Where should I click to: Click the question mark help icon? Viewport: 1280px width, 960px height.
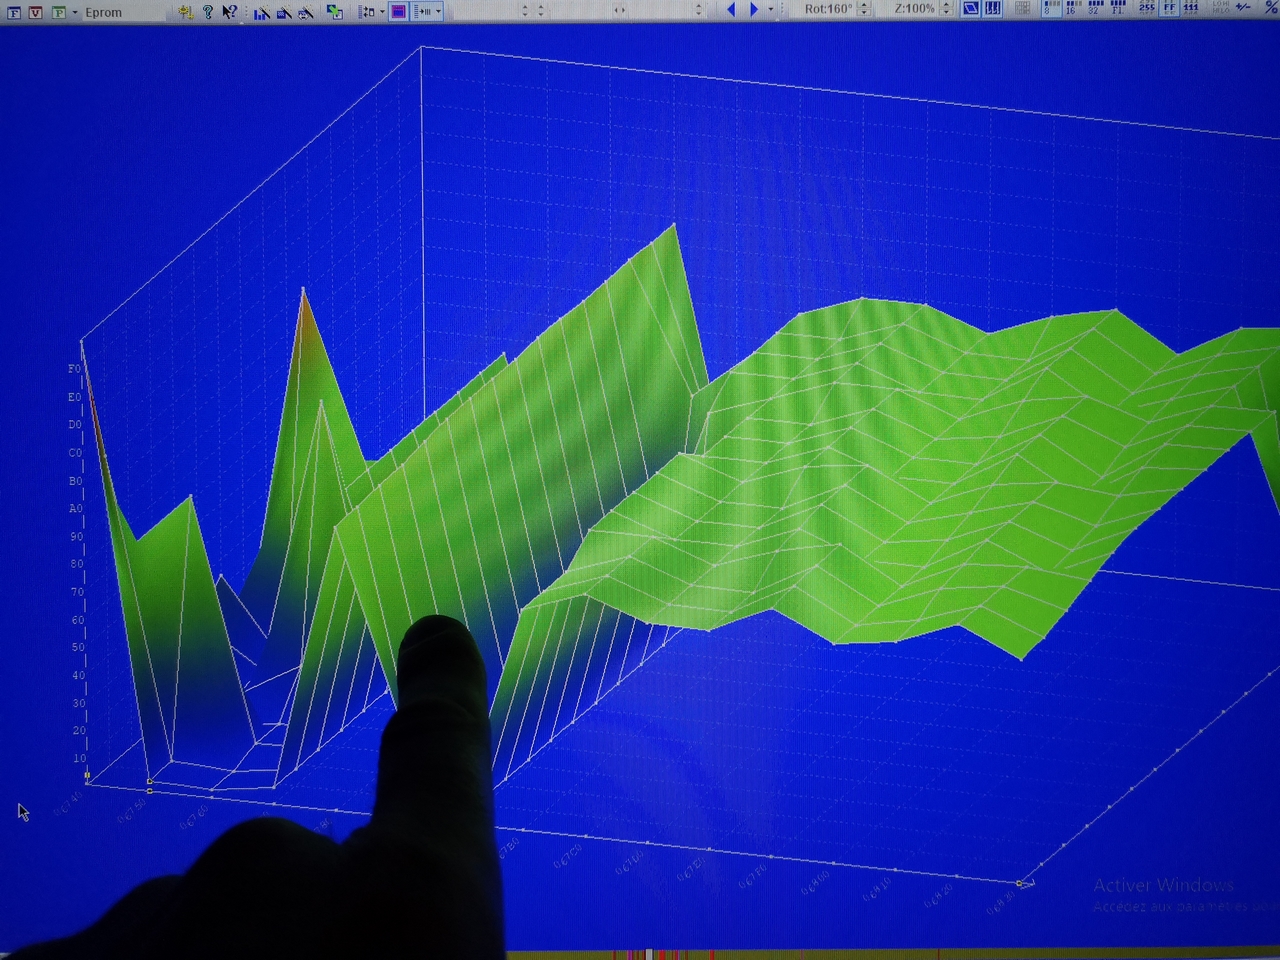pos(207,12)
